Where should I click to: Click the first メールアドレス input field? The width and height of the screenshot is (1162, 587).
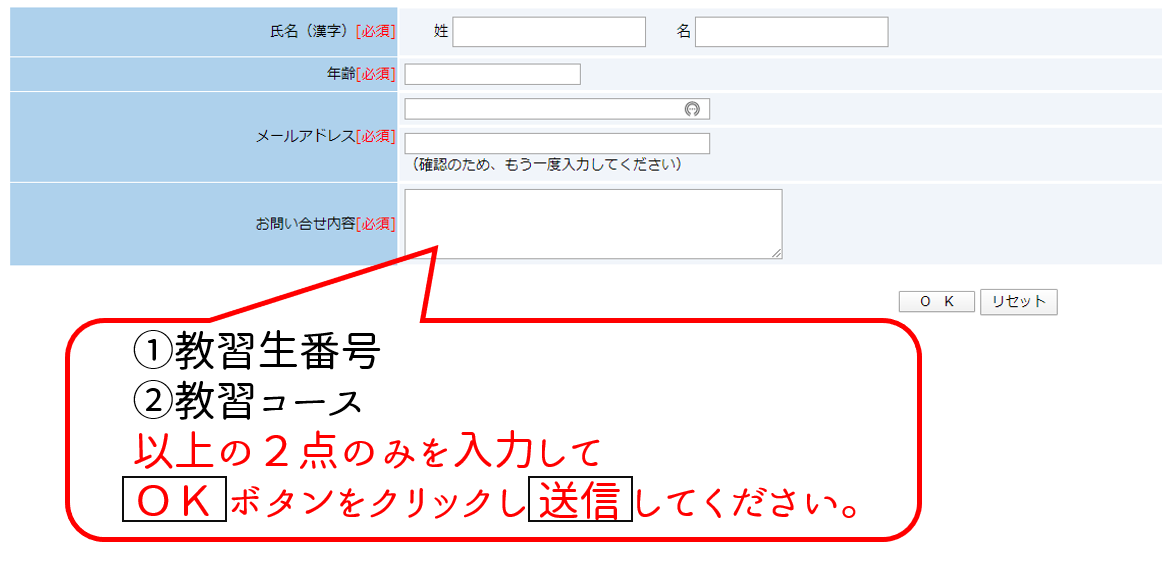click(557, 109)
